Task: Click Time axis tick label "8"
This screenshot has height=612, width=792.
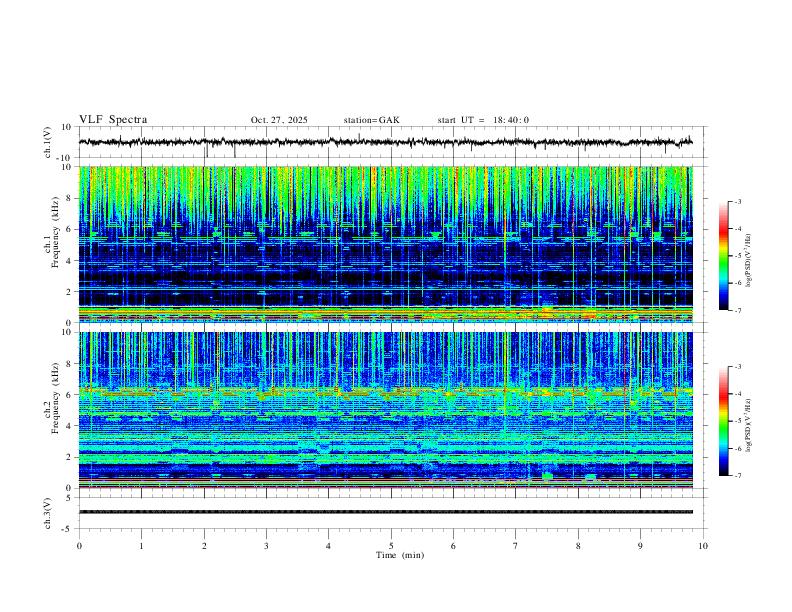Action: (x=578, y=546)
